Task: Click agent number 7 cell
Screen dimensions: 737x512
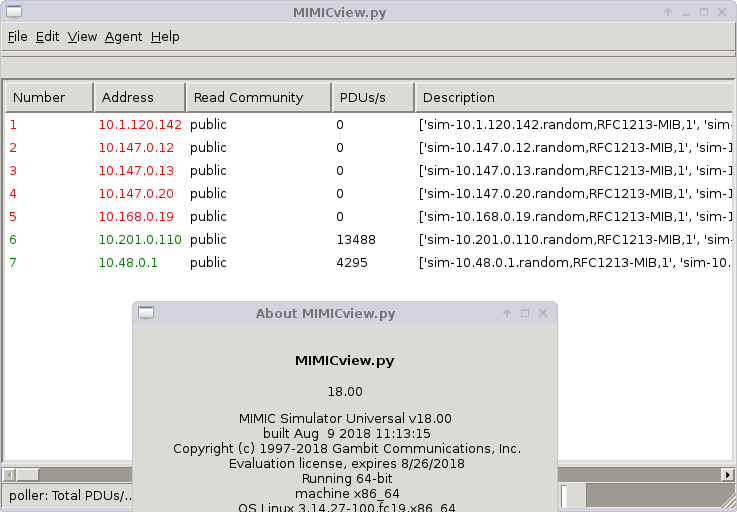Action: pyautogui.click(x=13, y=263)
